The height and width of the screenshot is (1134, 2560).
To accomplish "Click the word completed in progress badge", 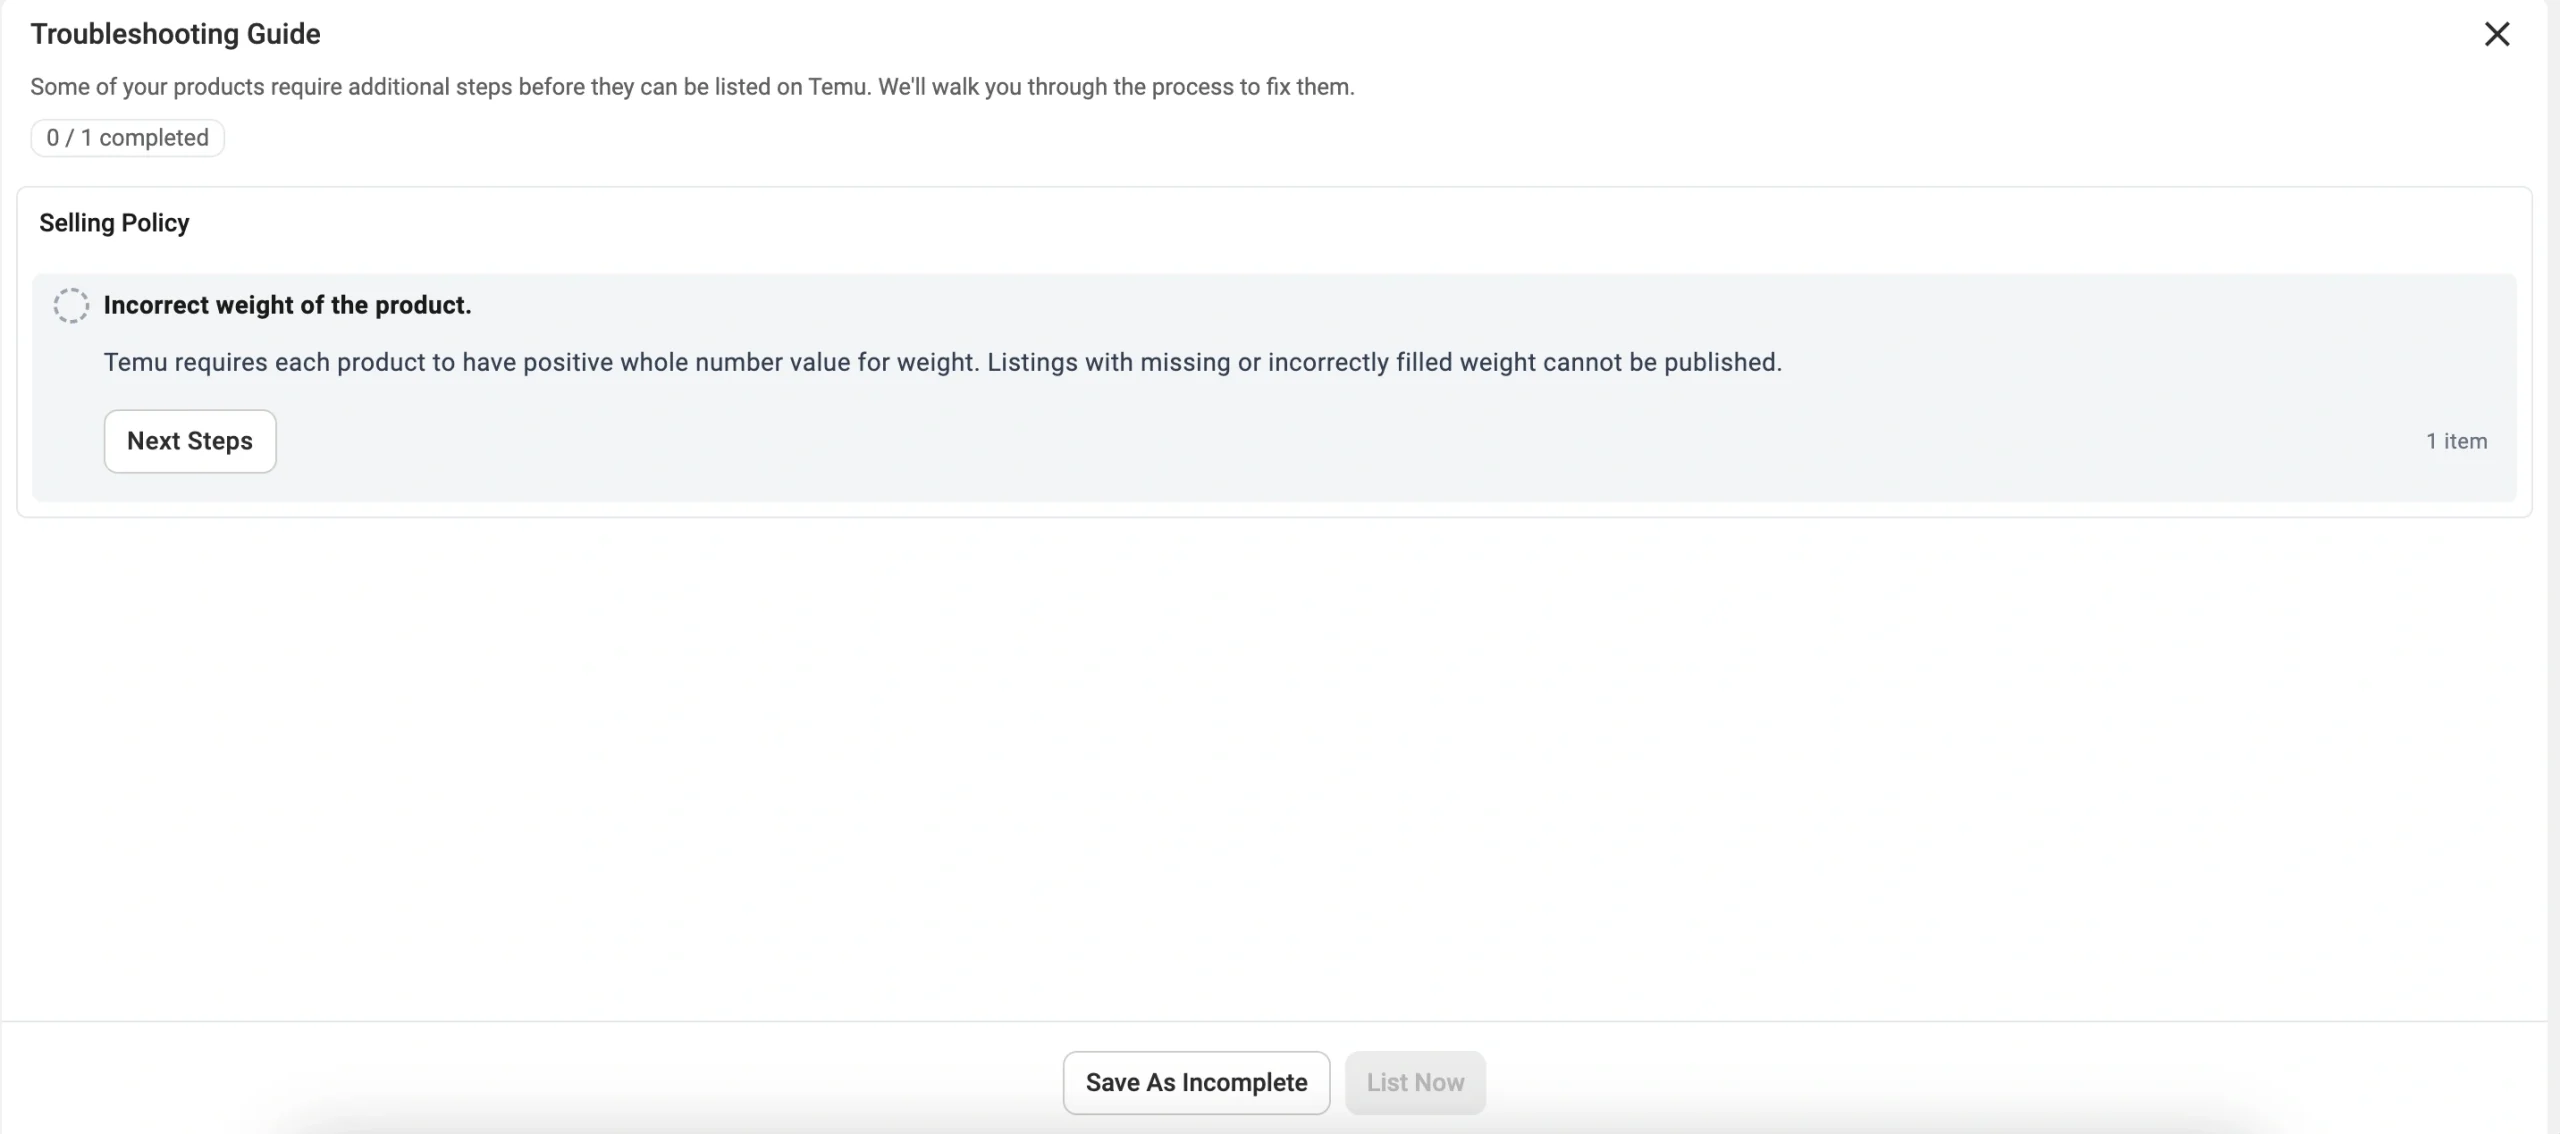I will point(154,138).
